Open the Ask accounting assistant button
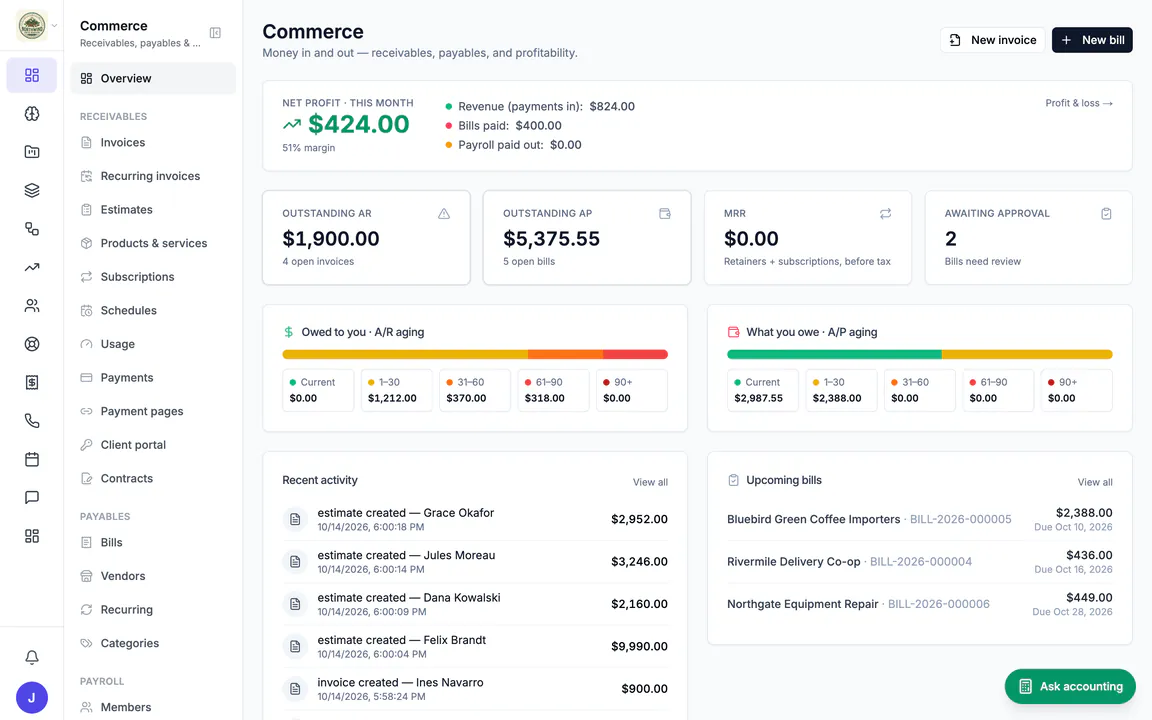 [1070, 686]
